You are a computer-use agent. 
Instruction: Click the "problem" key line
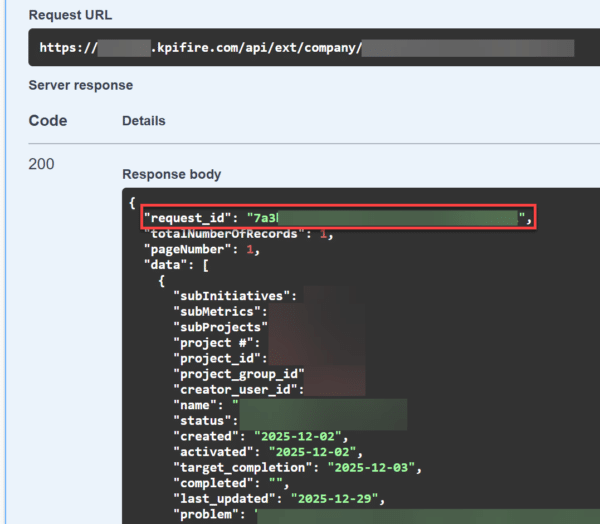(x=210, y=515)
